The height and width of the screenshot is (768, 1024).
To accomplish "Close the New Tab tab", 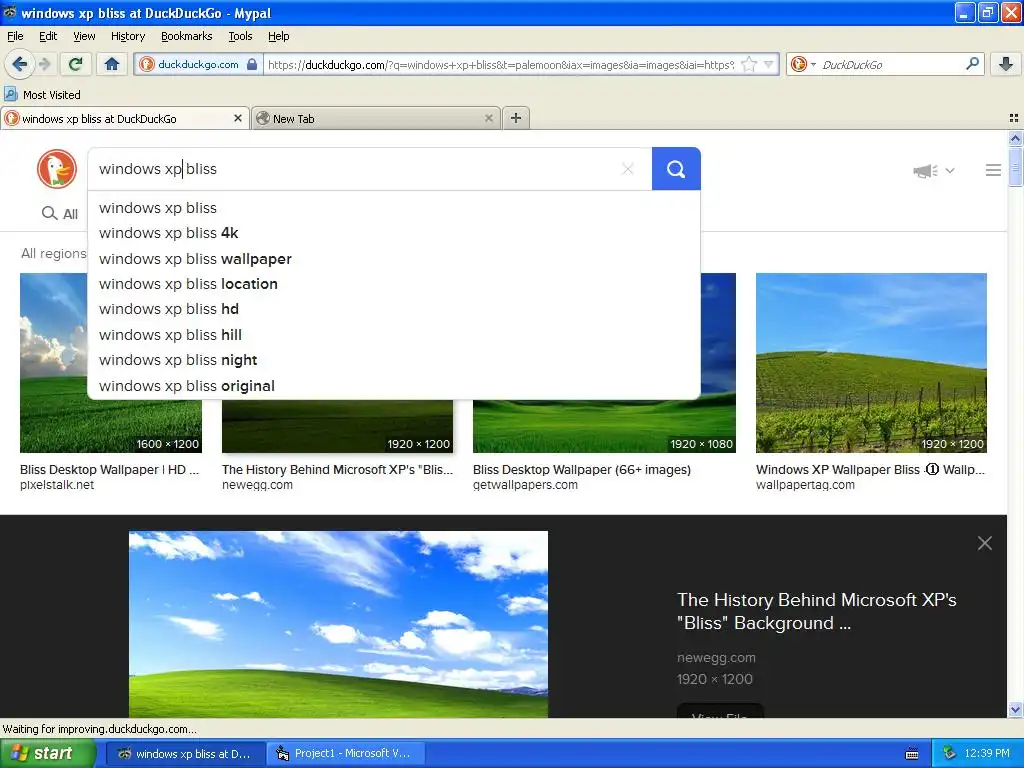I will (x=488, y=118).
